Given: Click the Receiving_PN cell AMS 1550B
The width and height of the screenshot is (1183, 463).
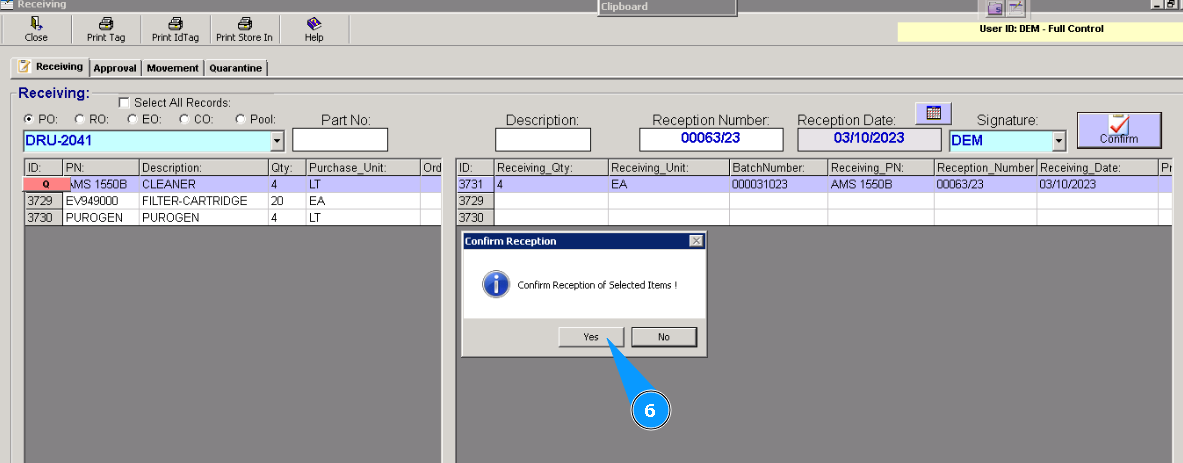Looking at the screenshot, I should [880, 184].
